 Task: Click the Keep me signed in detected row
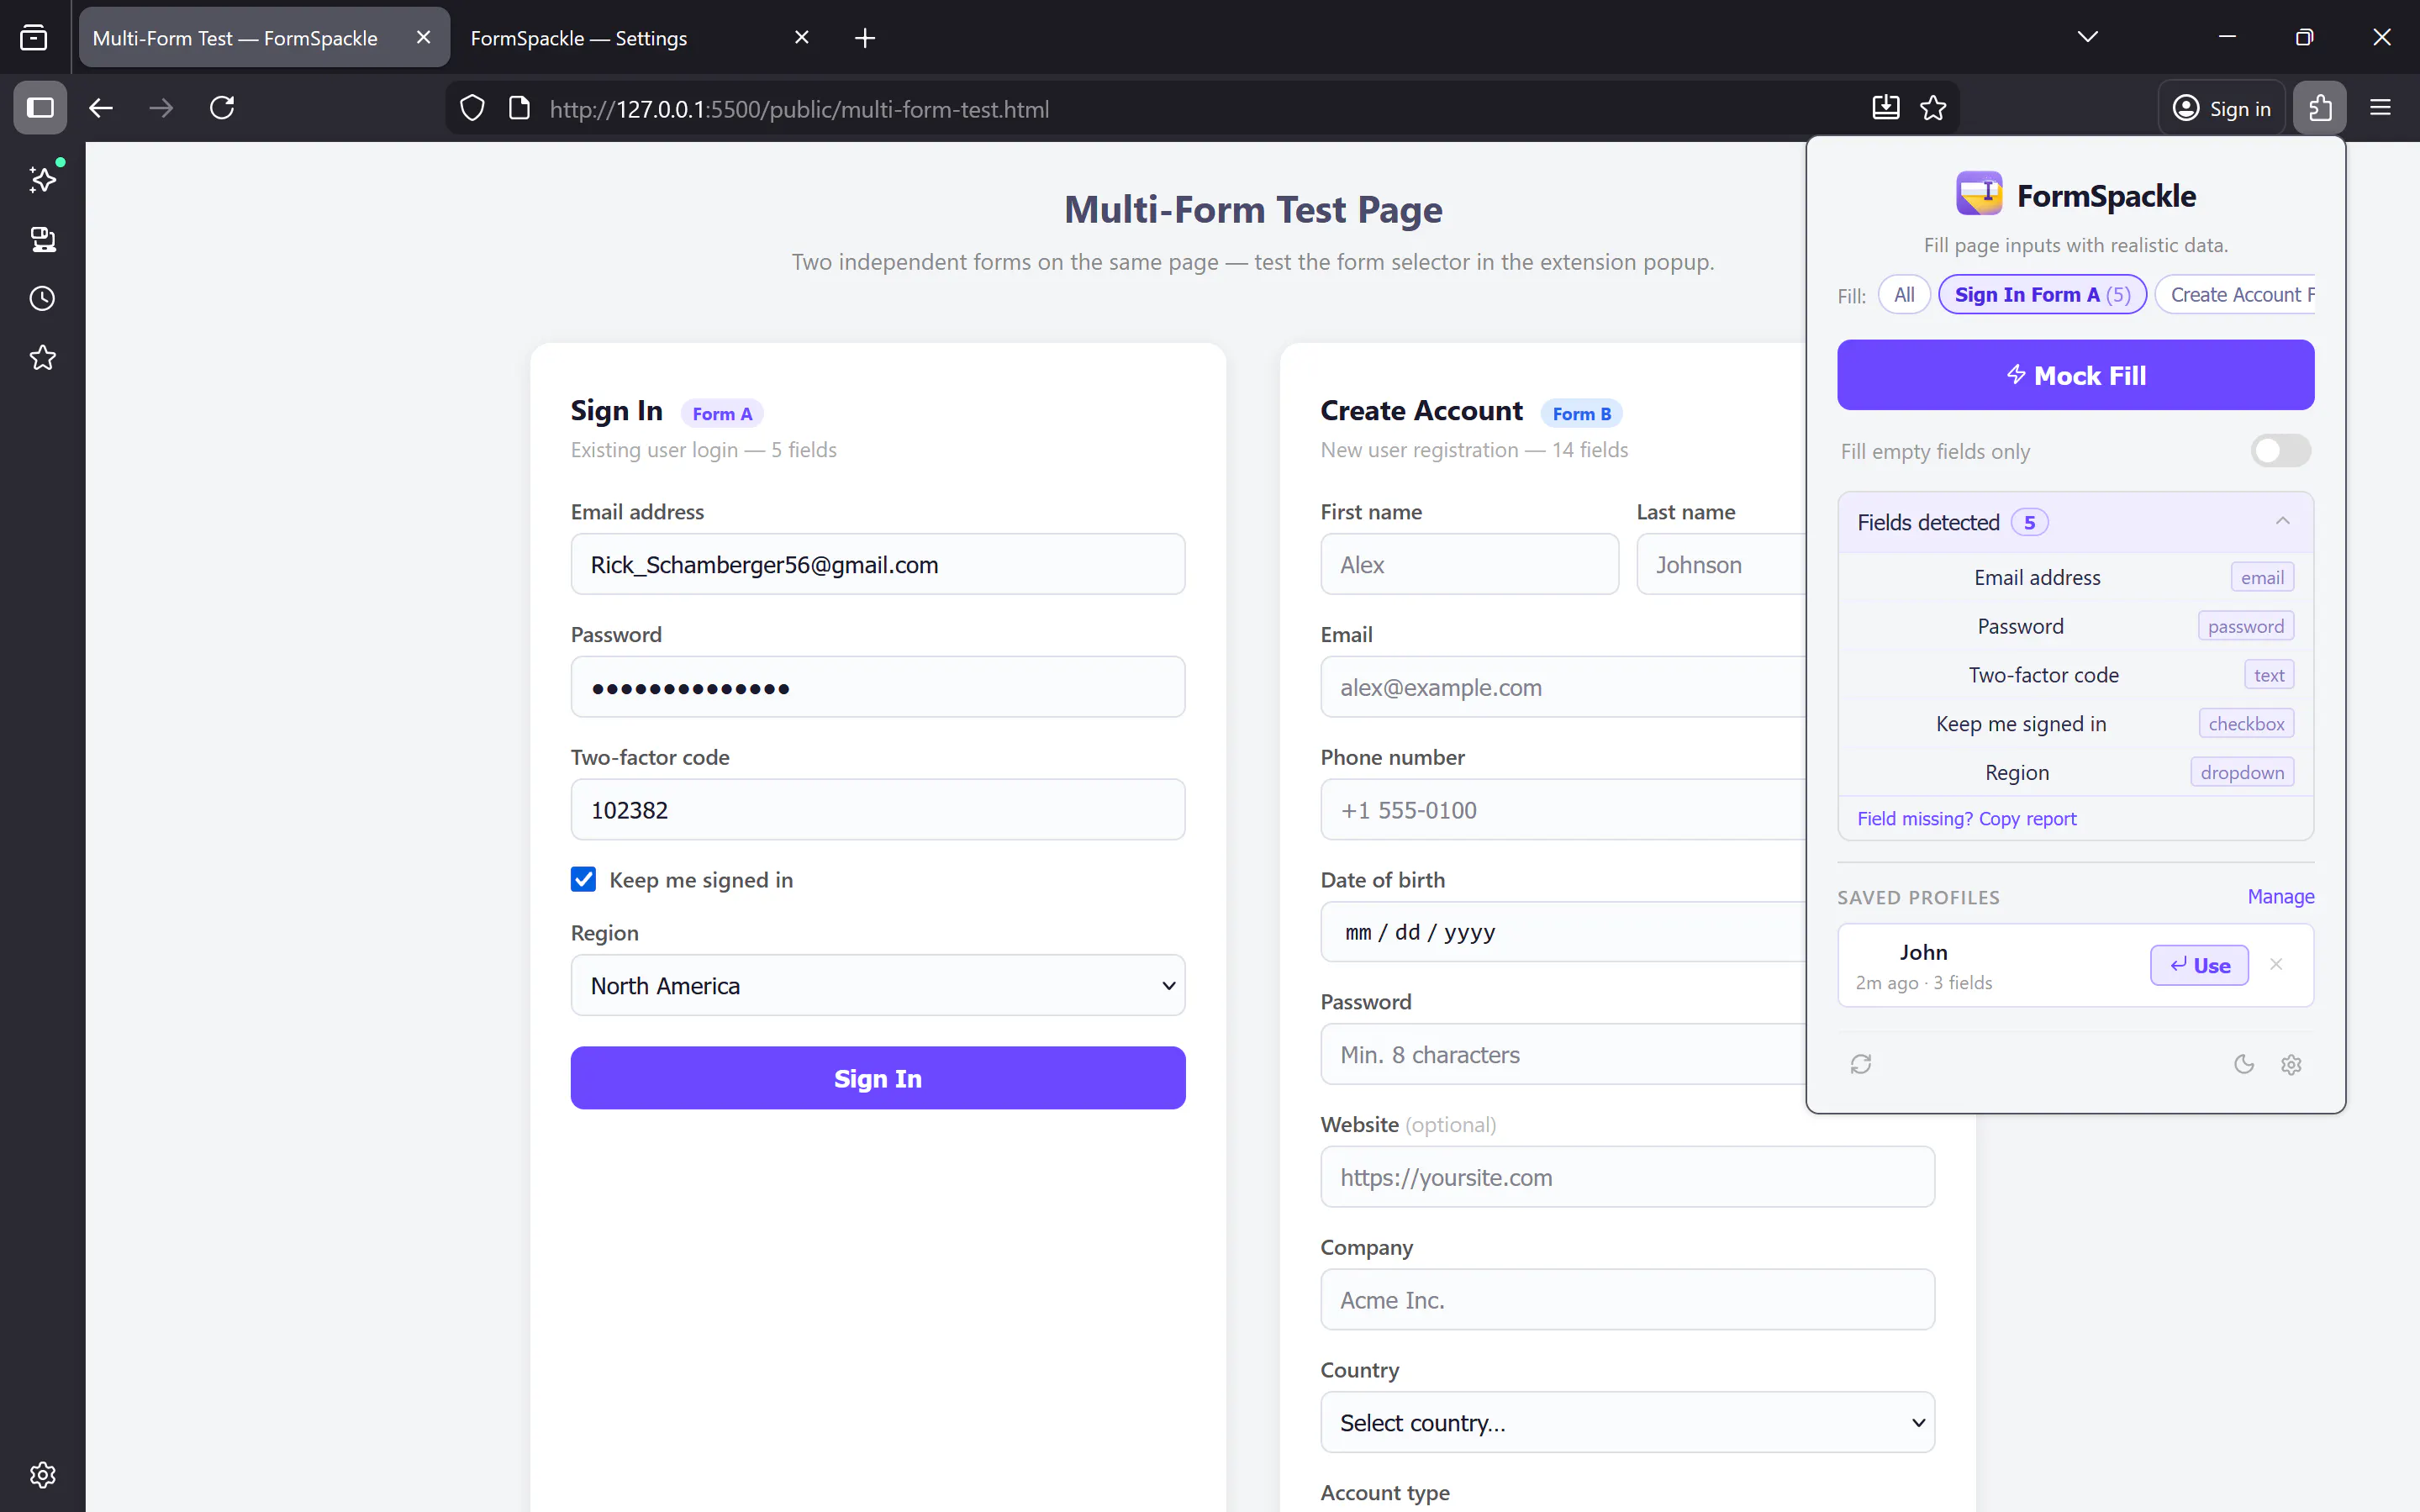(x=2075, y=723)
